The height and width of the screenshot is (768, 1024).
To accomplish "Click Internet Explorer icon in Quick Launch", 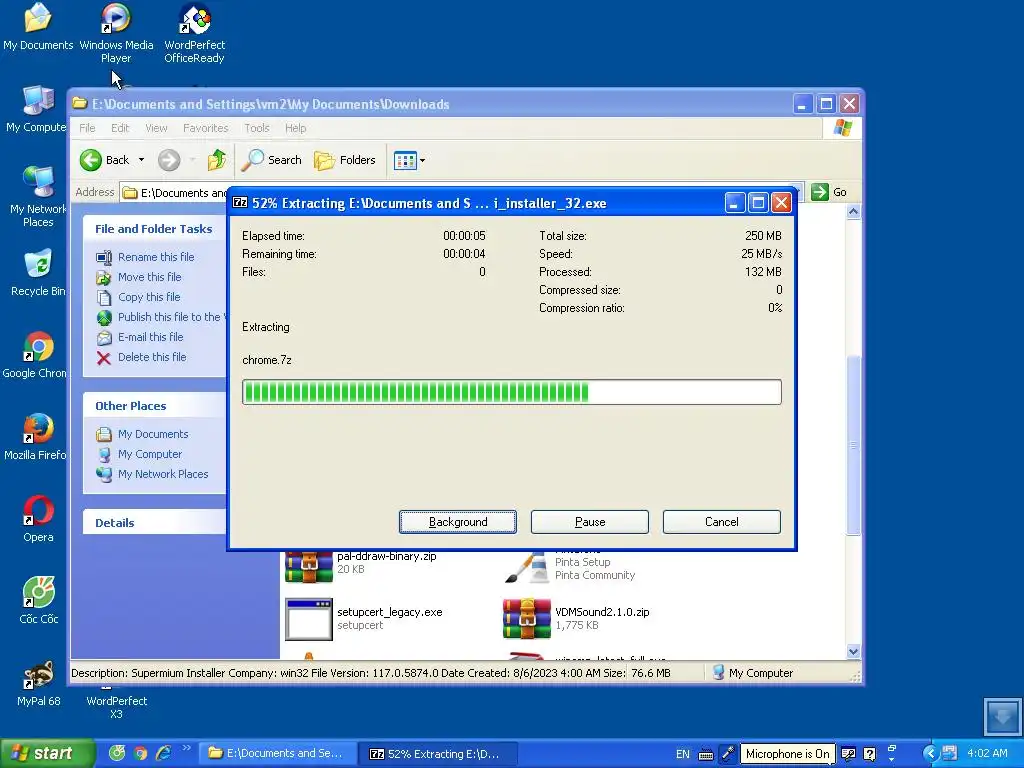I will 163,754.
